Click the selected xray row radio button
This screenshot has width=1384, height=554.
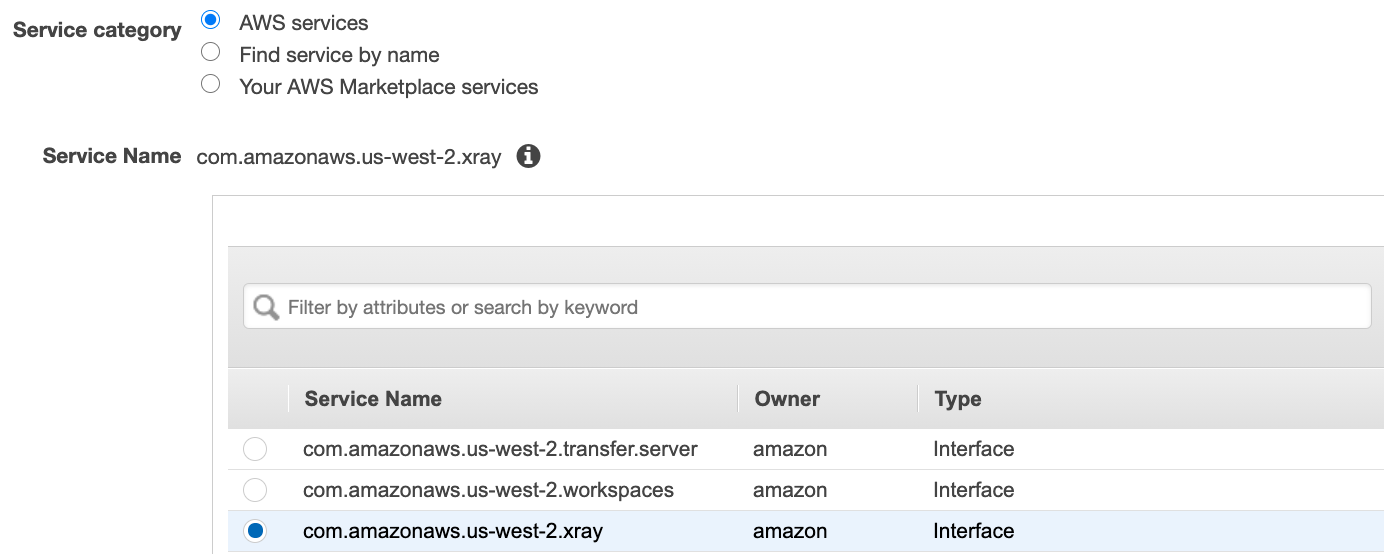pos(255,531)
